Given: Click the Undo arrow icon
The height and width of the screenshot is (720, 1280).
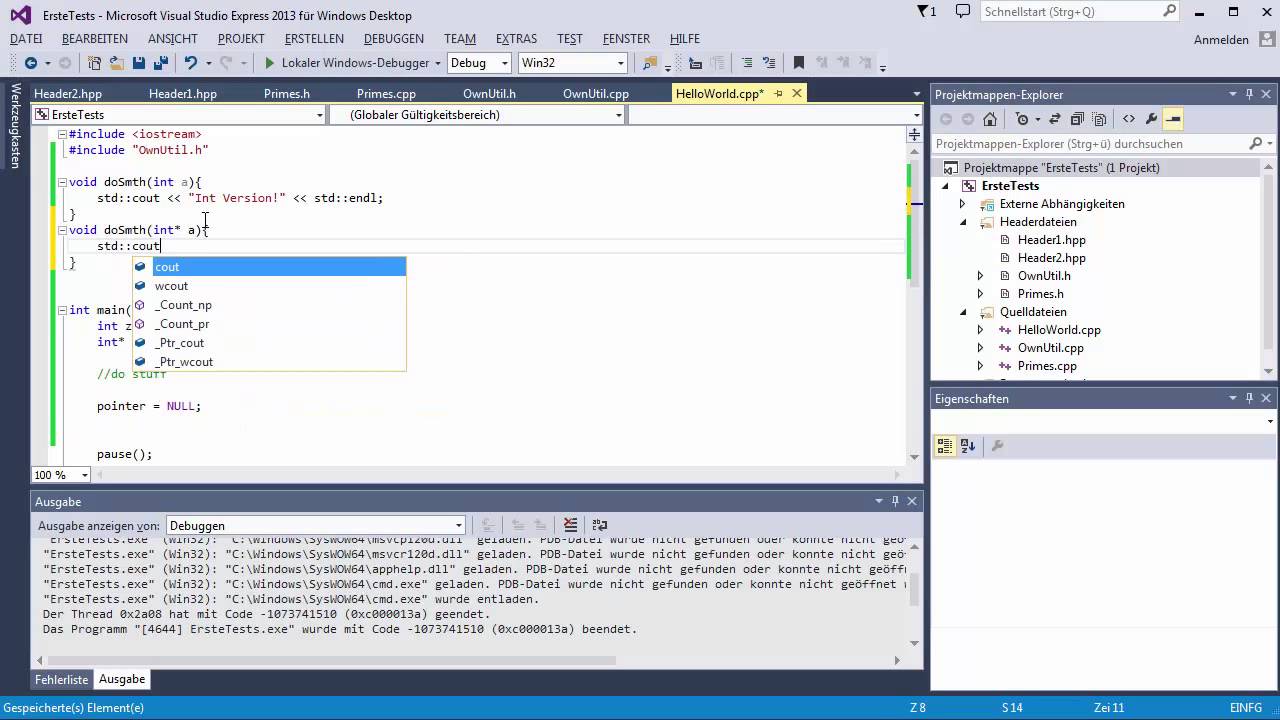Looking at the screenshot, I should coord(190,63).
